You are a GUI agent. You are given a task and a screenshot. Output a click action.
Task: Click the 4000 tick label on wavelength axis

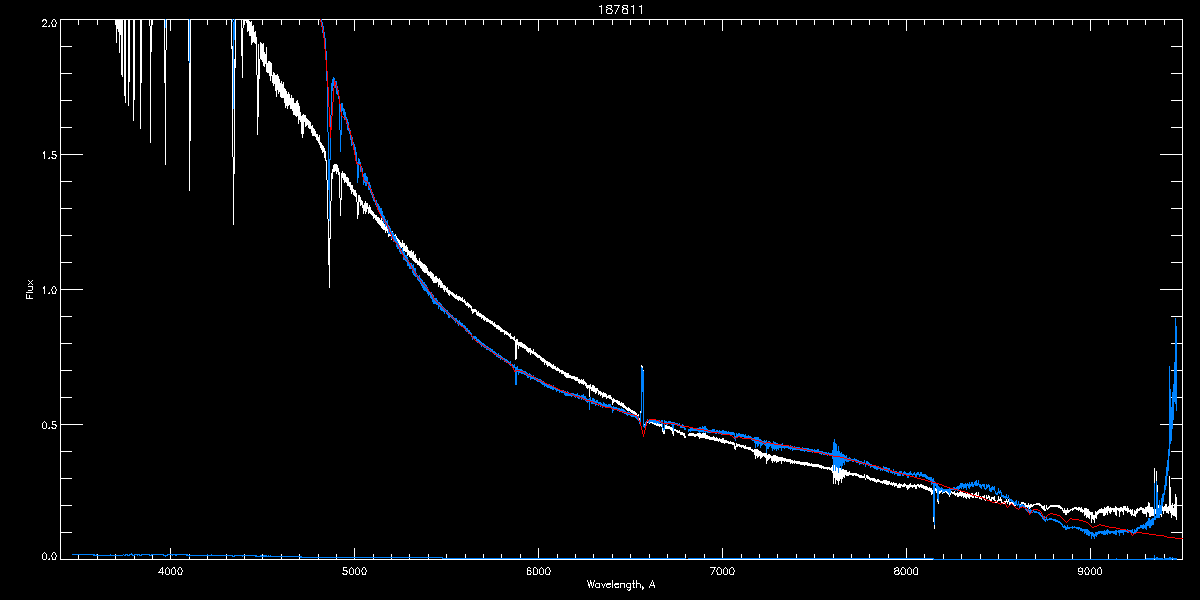(x=170, y=571)
